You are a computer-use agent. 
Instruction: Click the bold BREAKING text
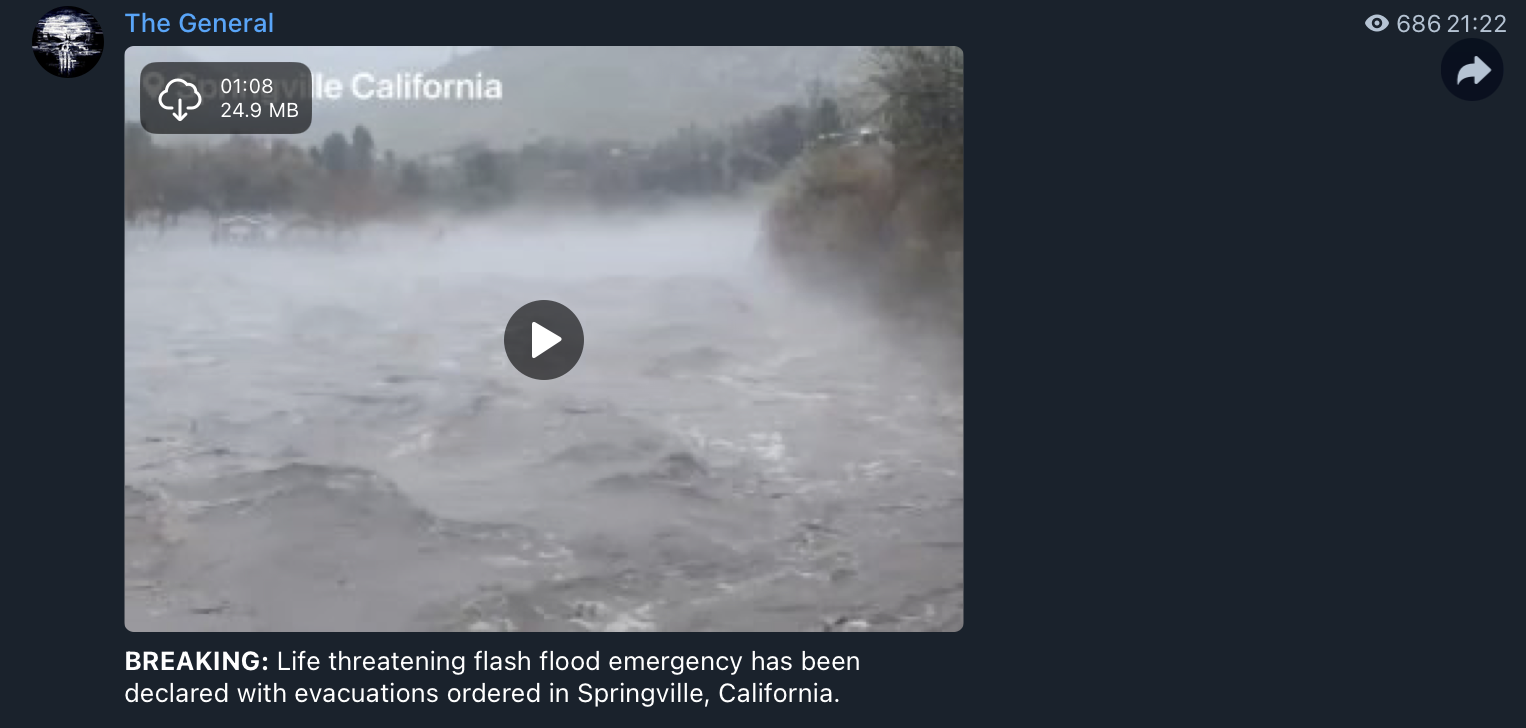[197, 661]
